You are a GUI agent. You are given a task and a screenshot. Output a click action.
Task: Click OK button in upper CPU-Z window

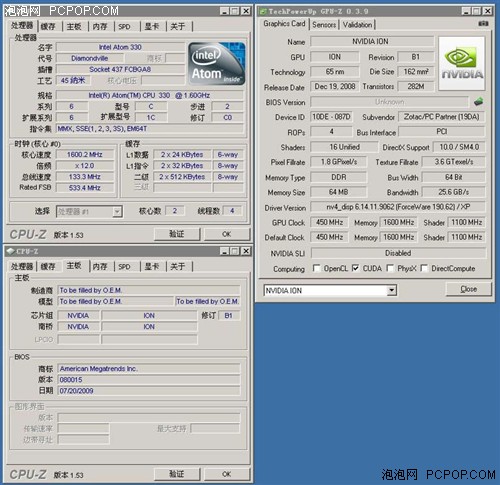[227, 234]
